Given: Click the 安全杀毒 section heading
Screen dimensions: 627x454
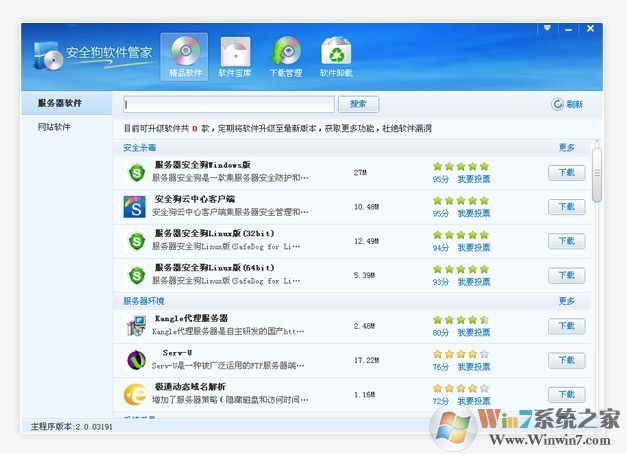Looking at the screenshot, I should coord(140,148).
